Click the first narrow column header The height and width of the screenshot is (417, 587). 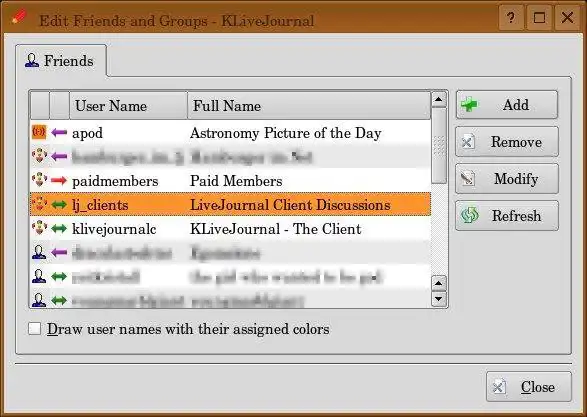pos(40,106)
